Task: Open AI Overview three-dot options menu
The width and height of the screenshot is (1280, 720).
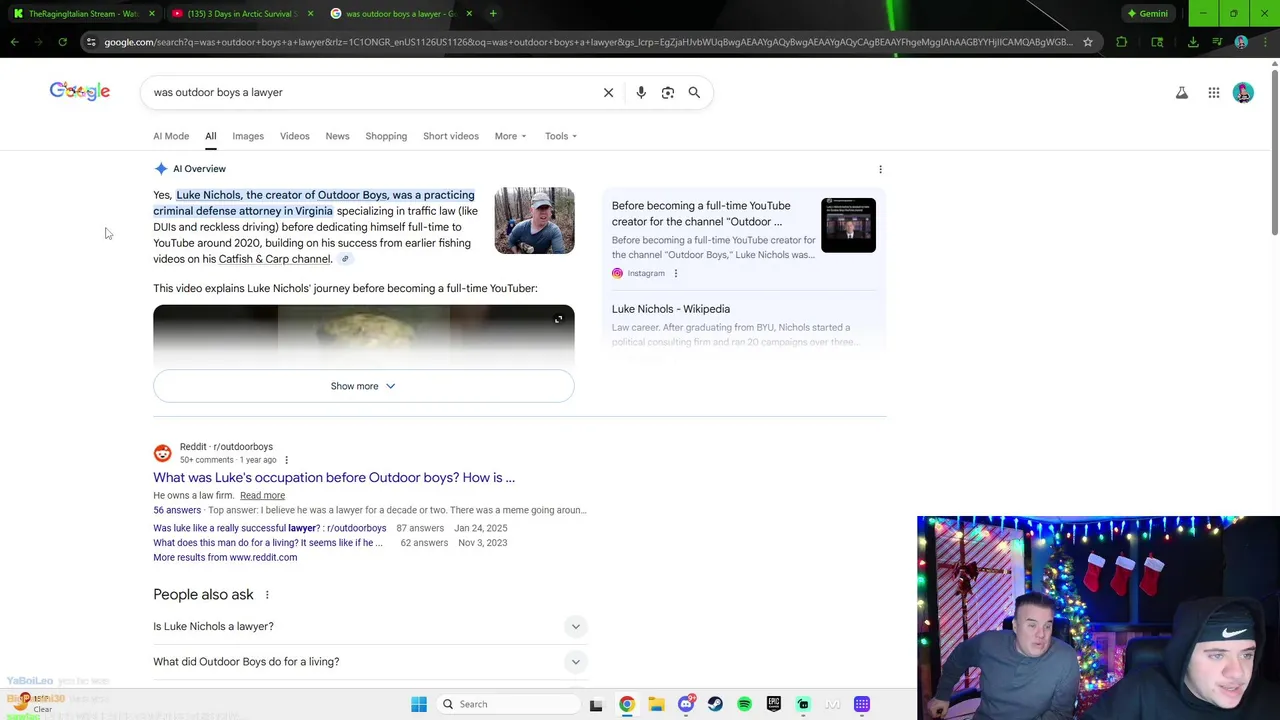Action: (880, 169)
